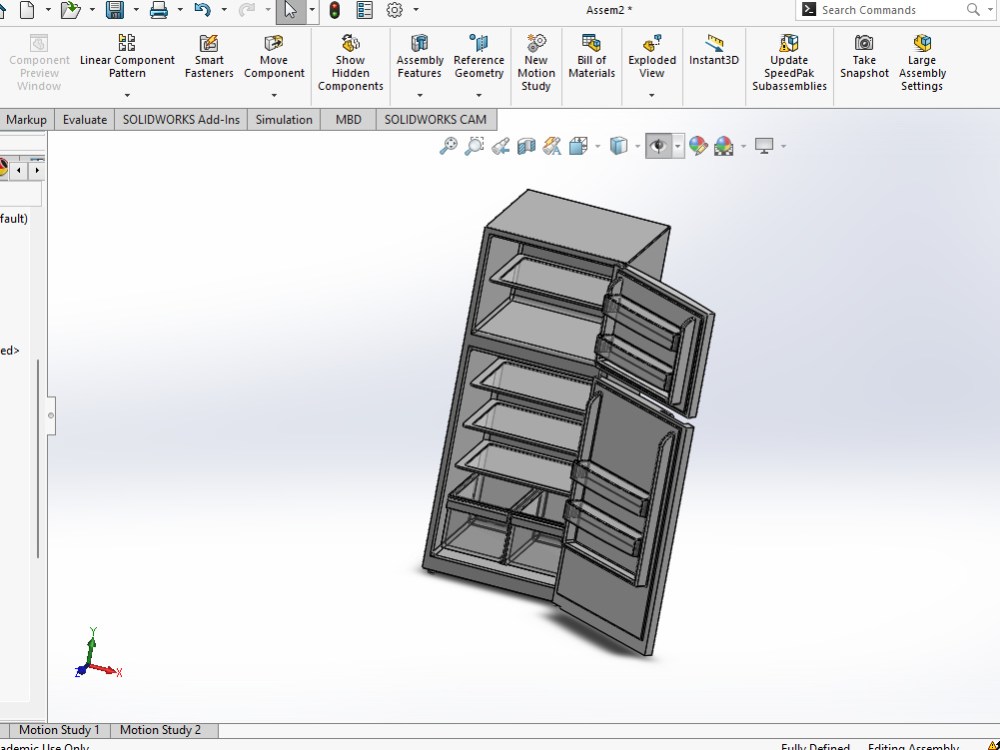Expand the Print dropdown arrow
The height and width of the screenshot is (750, 1000).
[x=180, y=10]
